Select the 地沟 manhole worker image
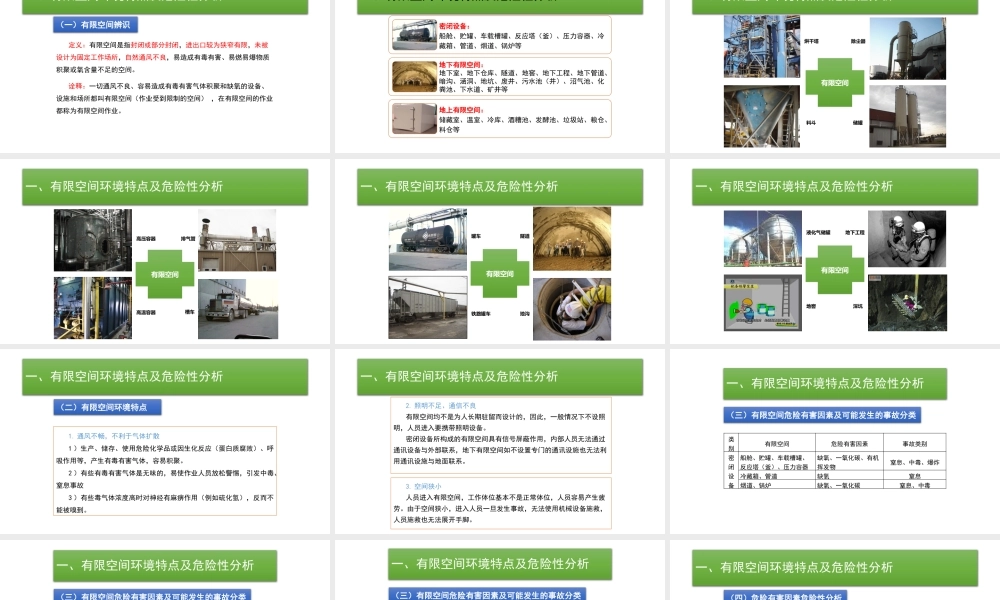1000x600 pixels. click(575, 307)
